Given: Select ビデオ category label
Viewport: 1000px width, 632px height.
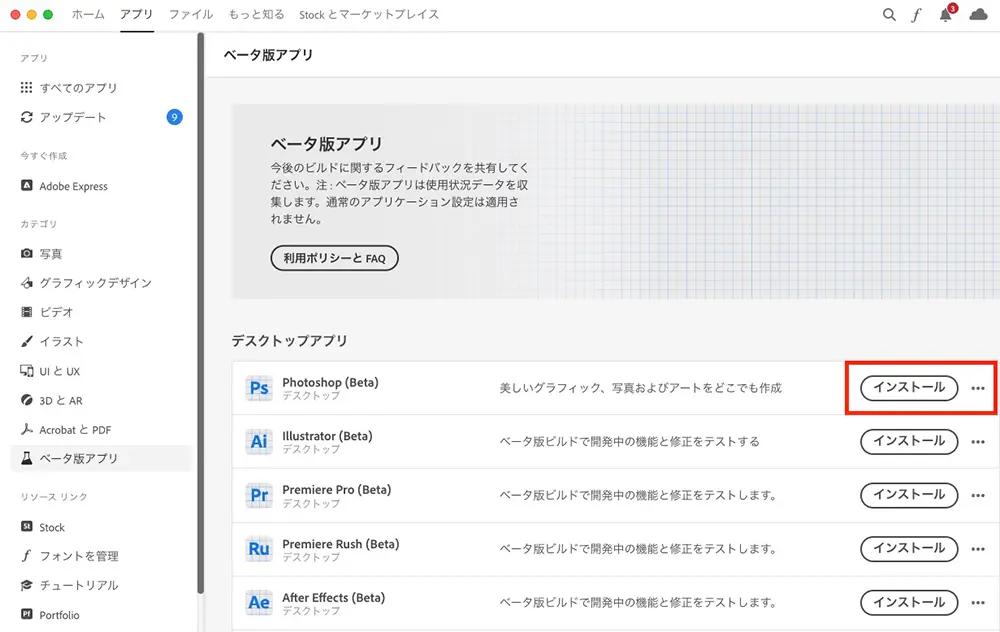Looking at the screenshot, I should [56, 312].
